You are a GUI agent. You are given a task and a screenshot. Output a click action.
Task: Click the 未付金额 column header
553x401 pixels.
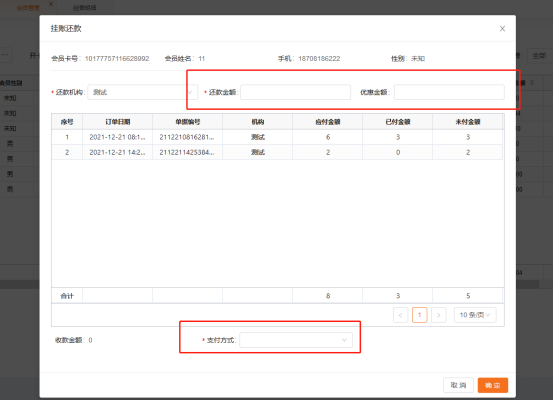coord(468,122)
